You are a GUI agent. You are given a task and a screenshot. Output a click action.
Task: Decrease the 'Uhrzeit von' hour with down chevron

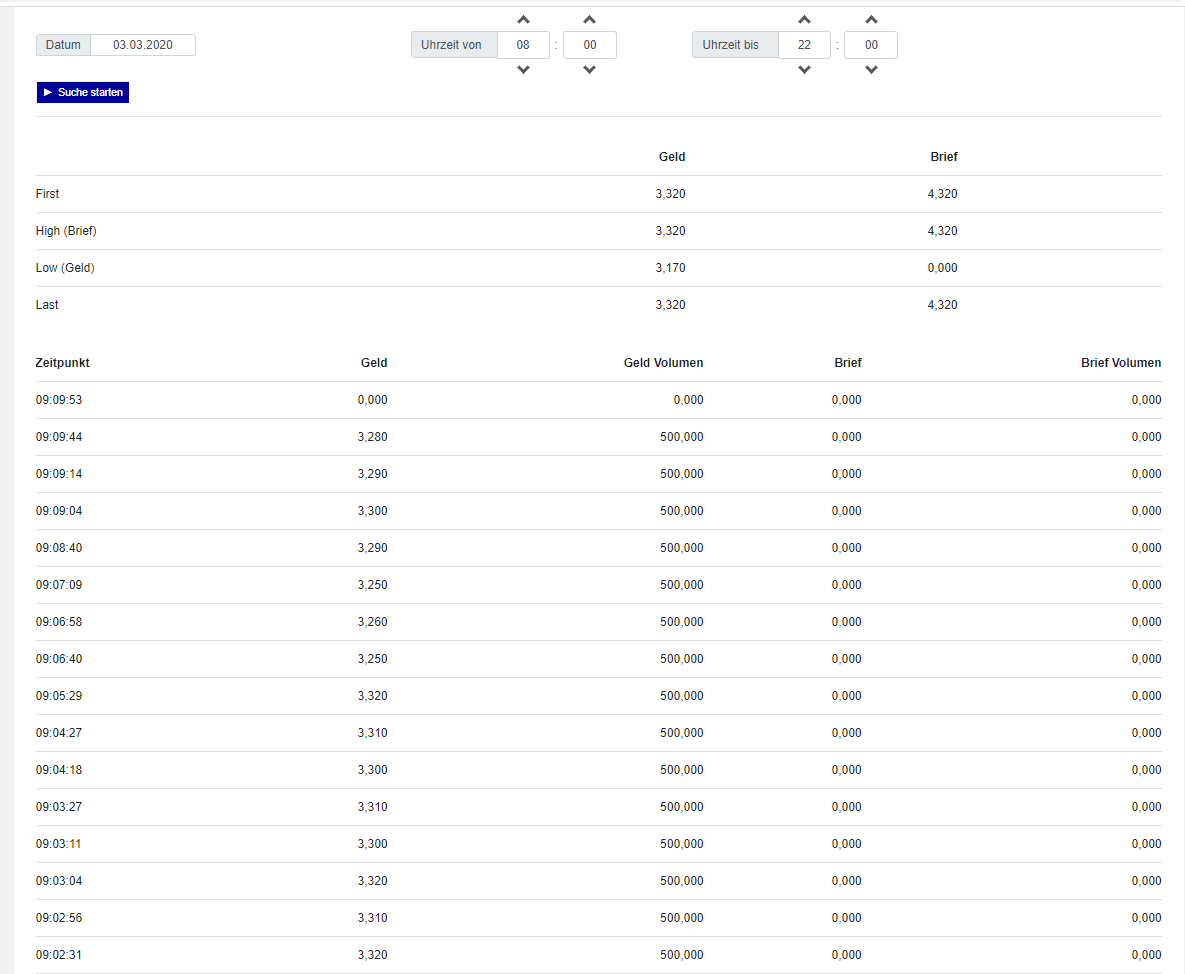click(x=523, y=70)
